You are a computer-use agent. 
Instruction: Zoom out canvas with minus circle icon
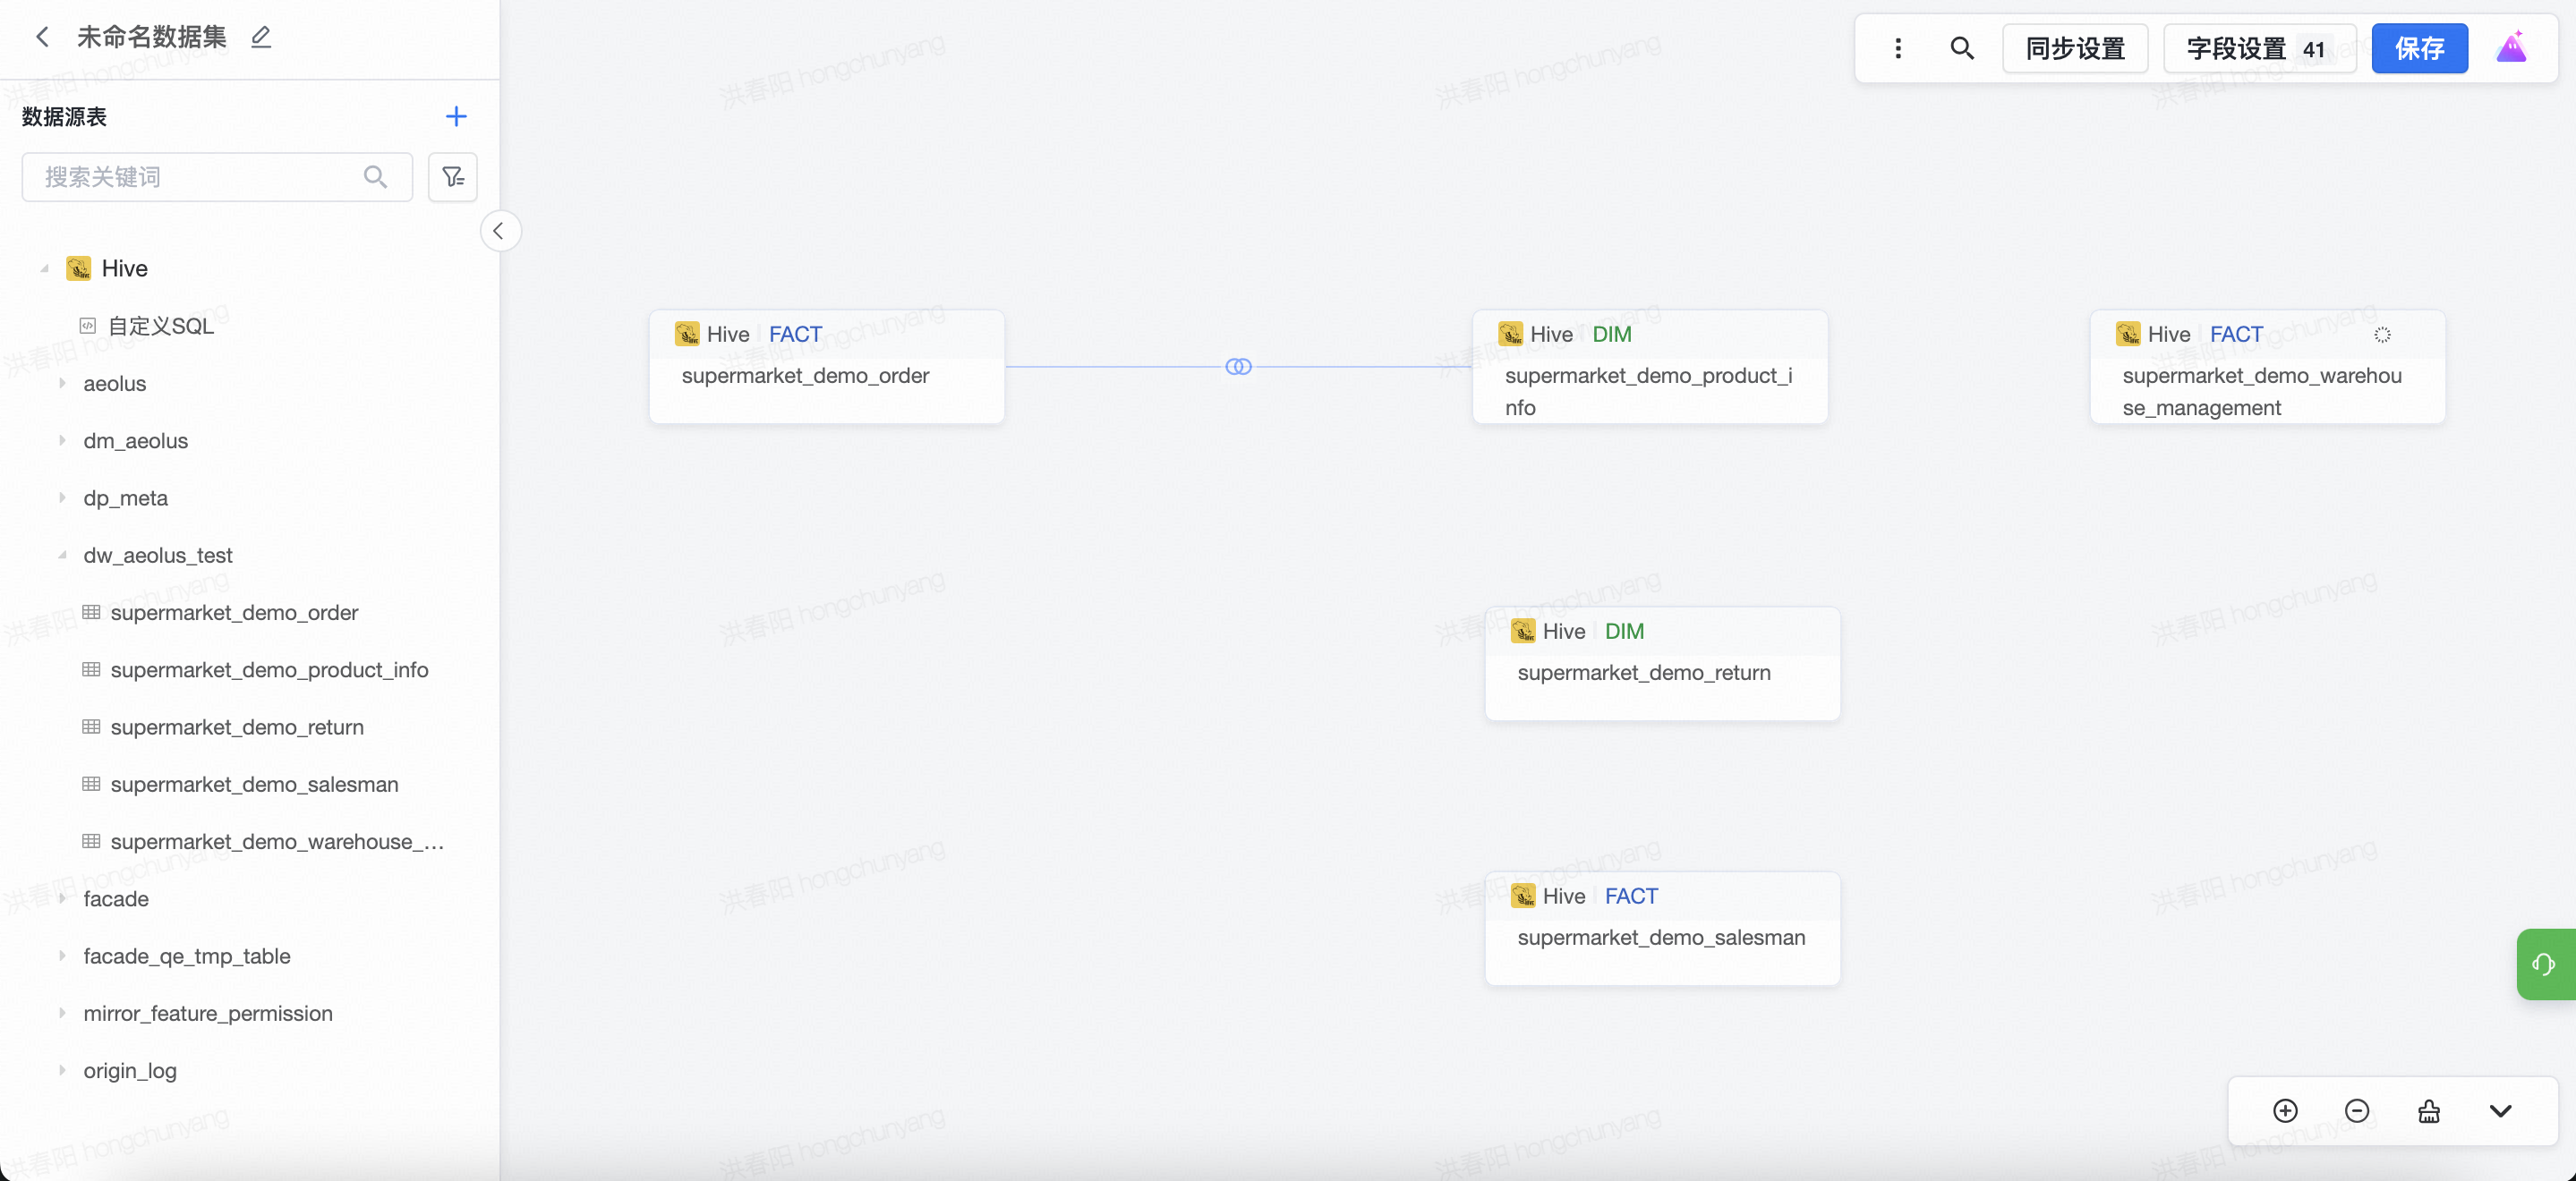click(x=2356, y=1111)
